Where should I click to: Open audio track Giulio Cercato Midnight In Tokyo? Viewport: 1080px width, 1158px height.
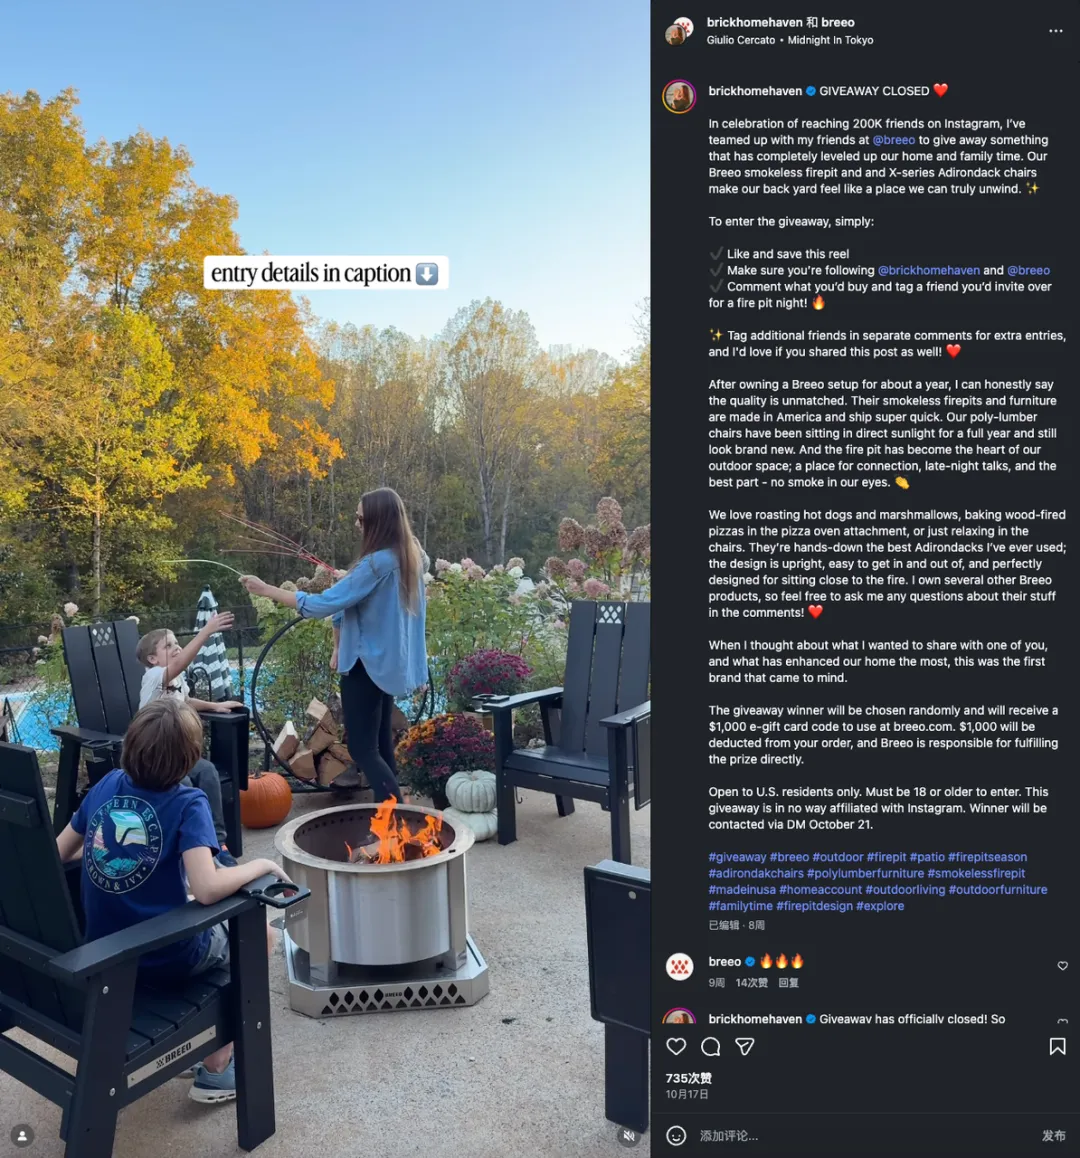(x=790, y=40)
